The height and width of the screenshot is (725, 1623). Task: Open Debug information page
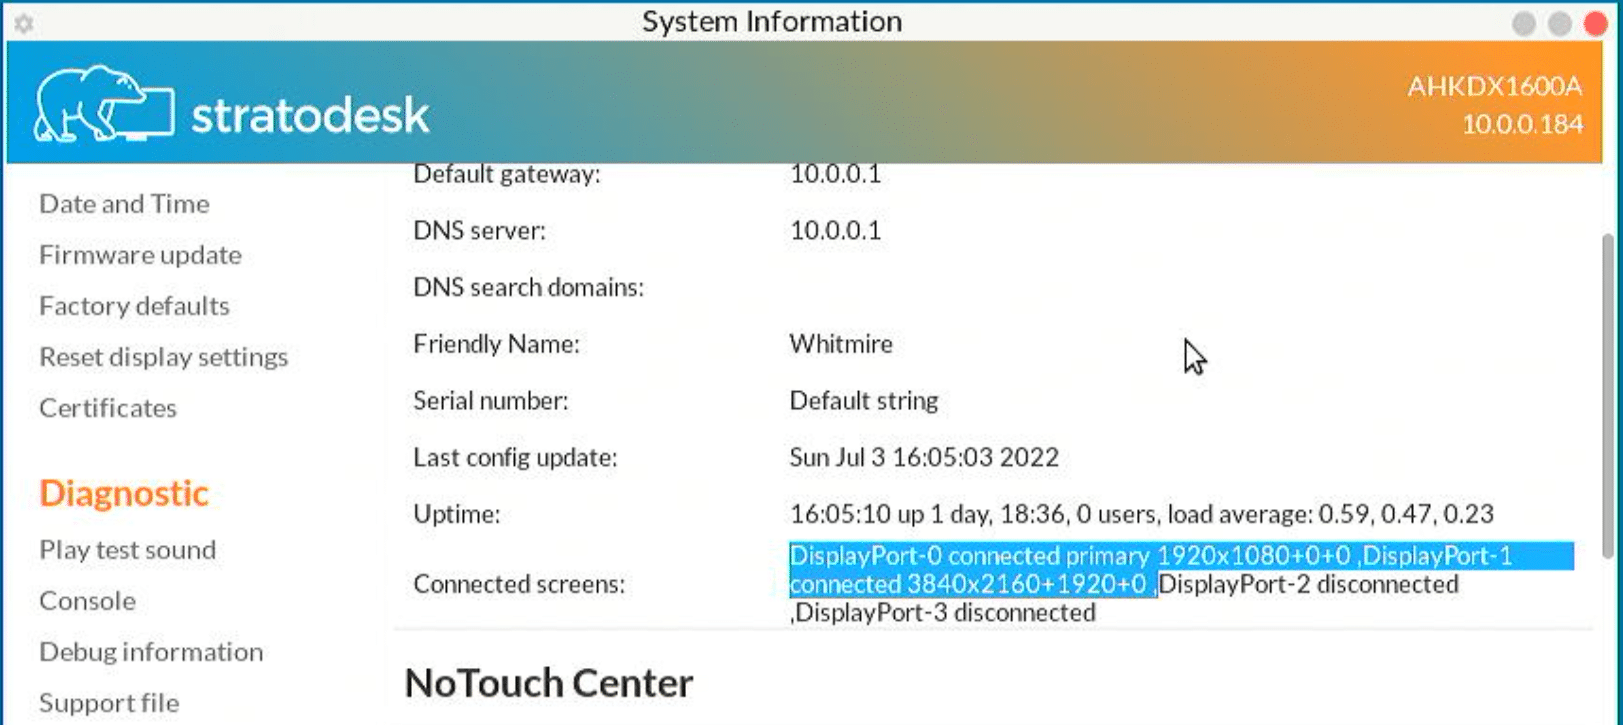click(x=151, y=652)
